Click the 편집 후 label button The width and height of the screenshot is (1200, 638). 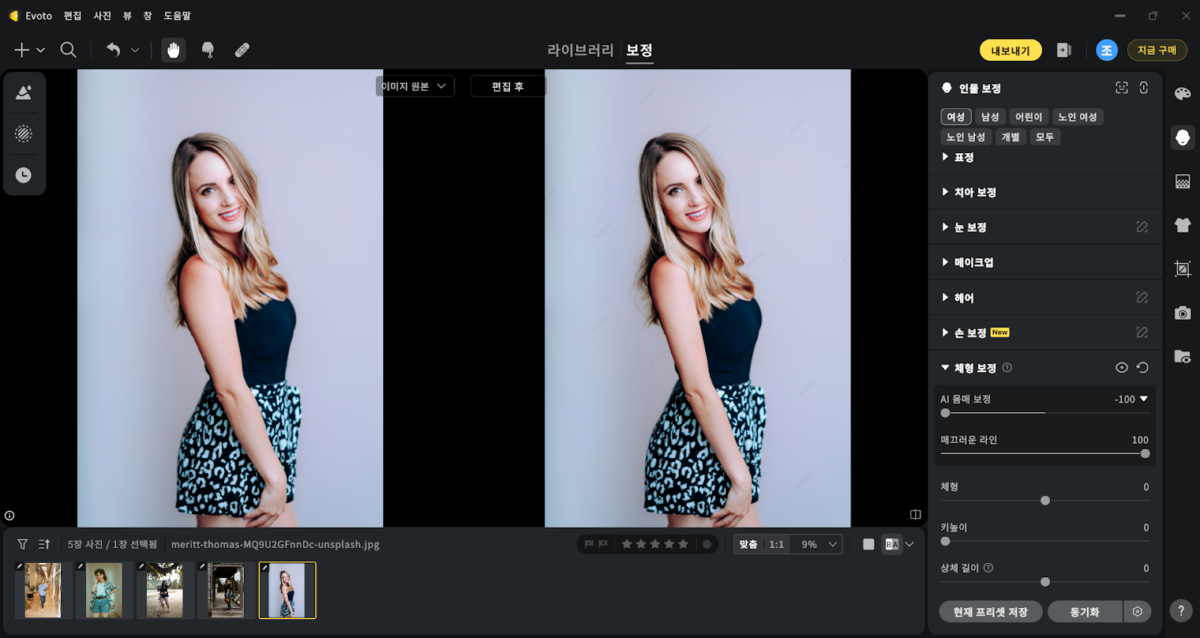[x=508, y=87]
